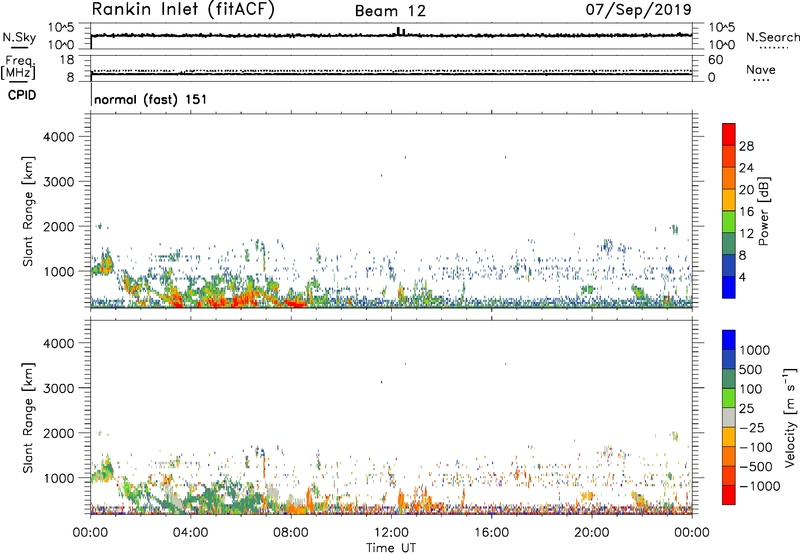Click the '16:00' time tick label
Viewport: 800px width, 554px height.
pos(491,533)
